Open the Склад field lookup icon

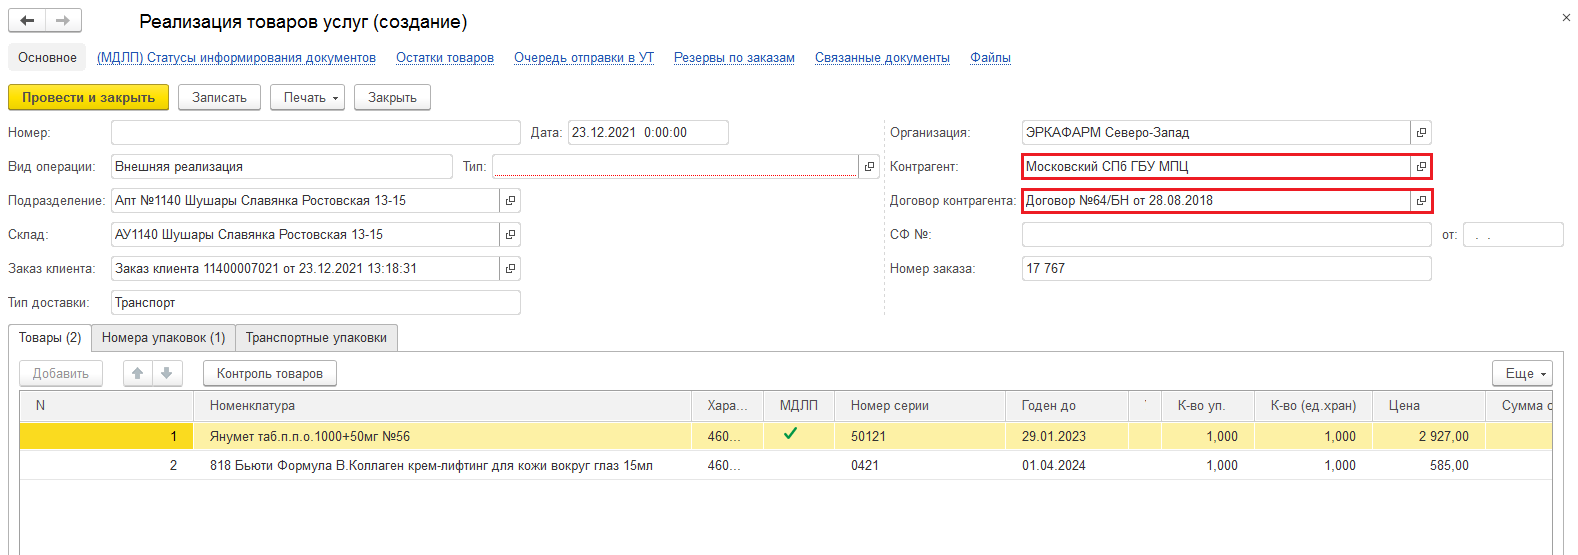510,235
